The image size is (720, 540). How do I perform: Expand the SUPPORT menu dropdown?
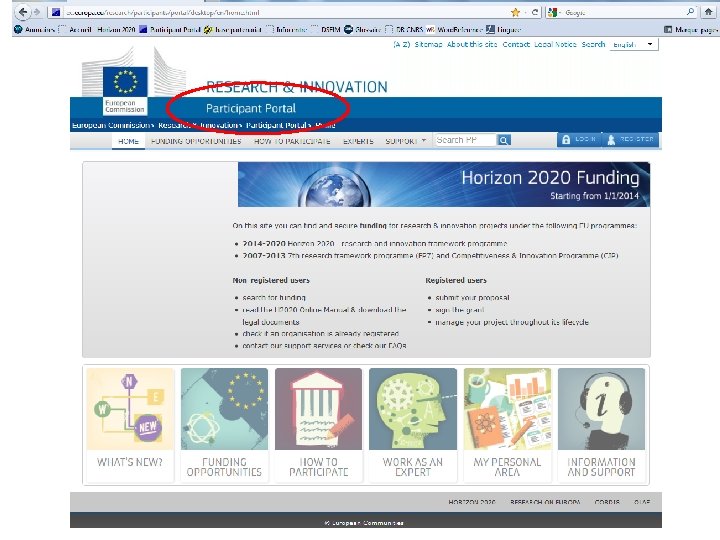(x=405, y=141)
